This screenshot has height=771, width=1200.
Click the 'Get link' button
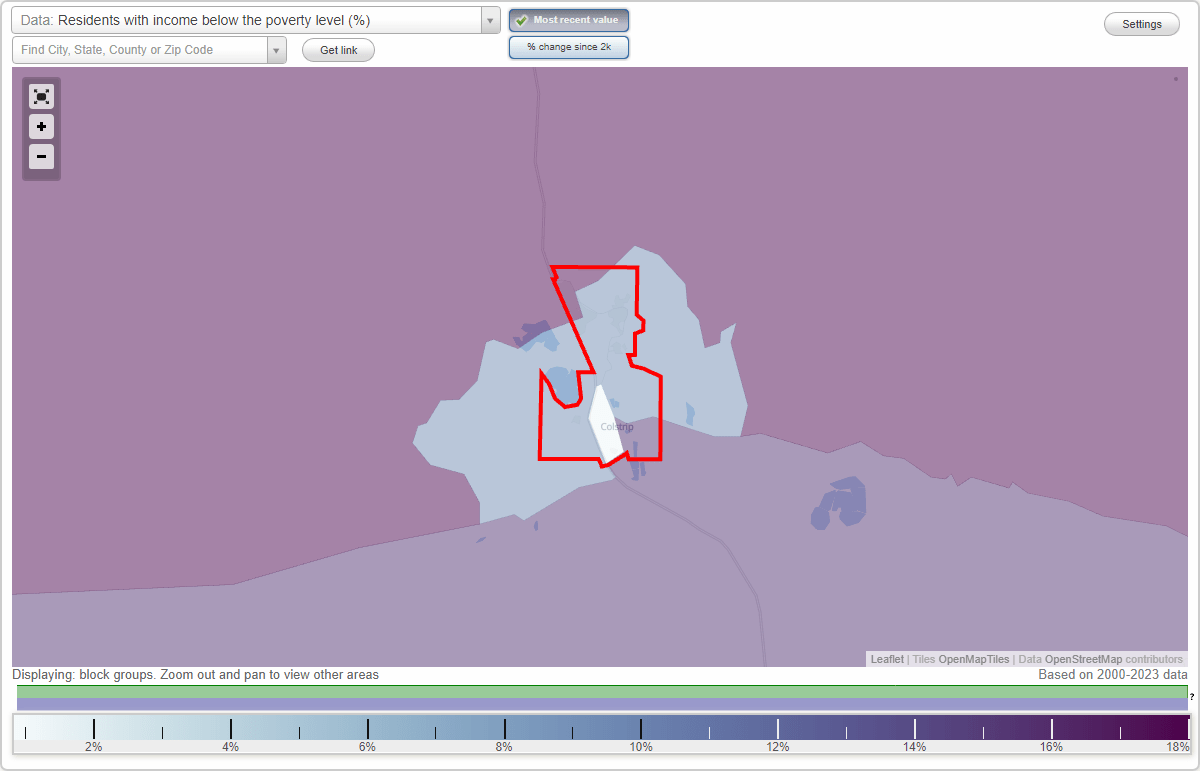[337, 49]
